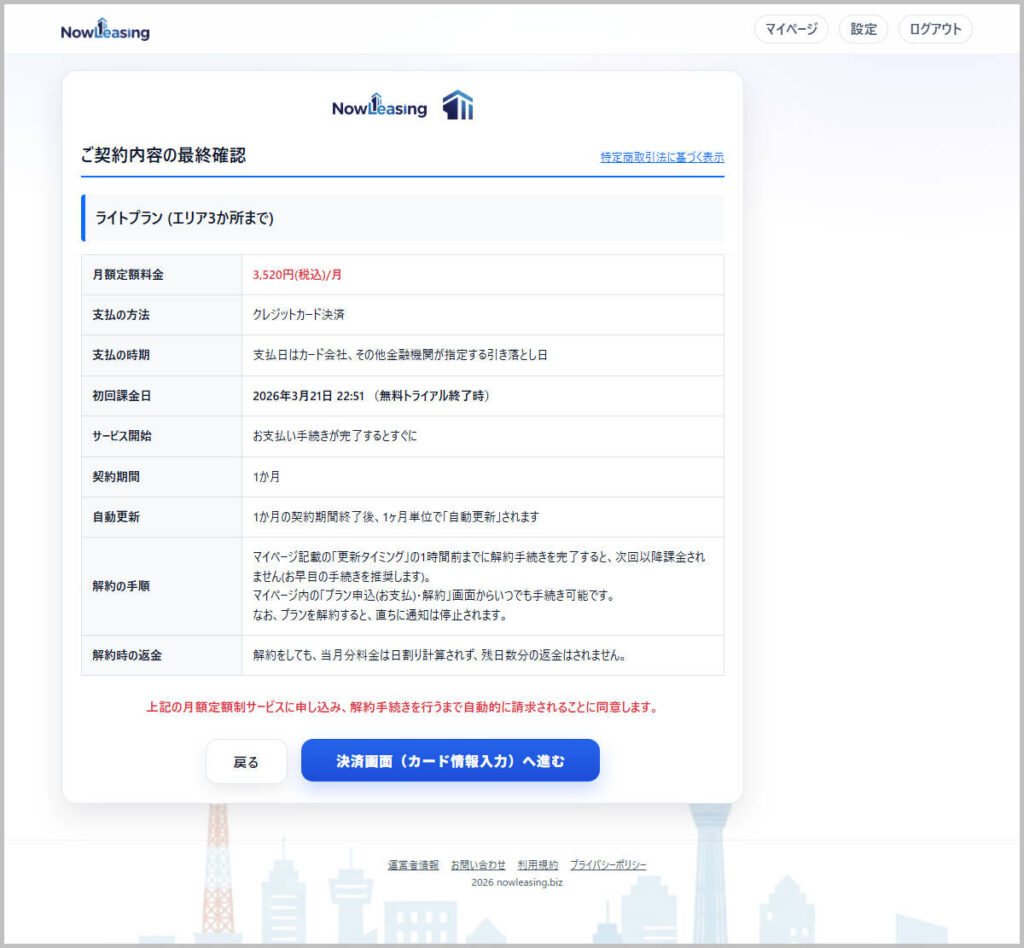Click the 戻る button
This screenshot has width=1024, height=948.
point(246,761)
